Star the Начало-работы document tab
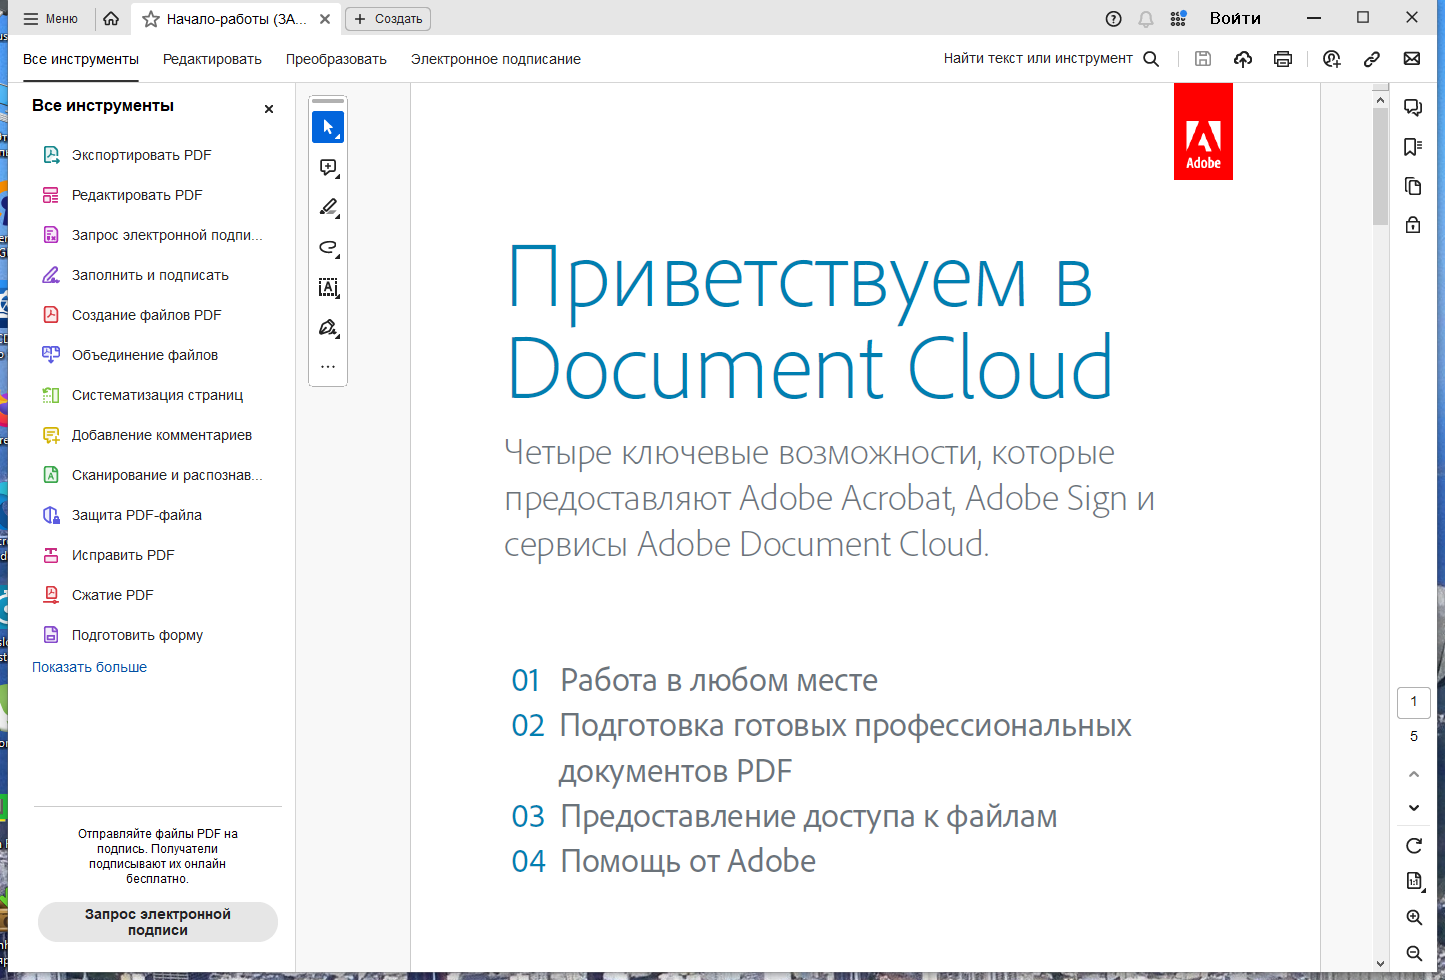The height and width of the screenshot is (980, 1445). (151, 19)
